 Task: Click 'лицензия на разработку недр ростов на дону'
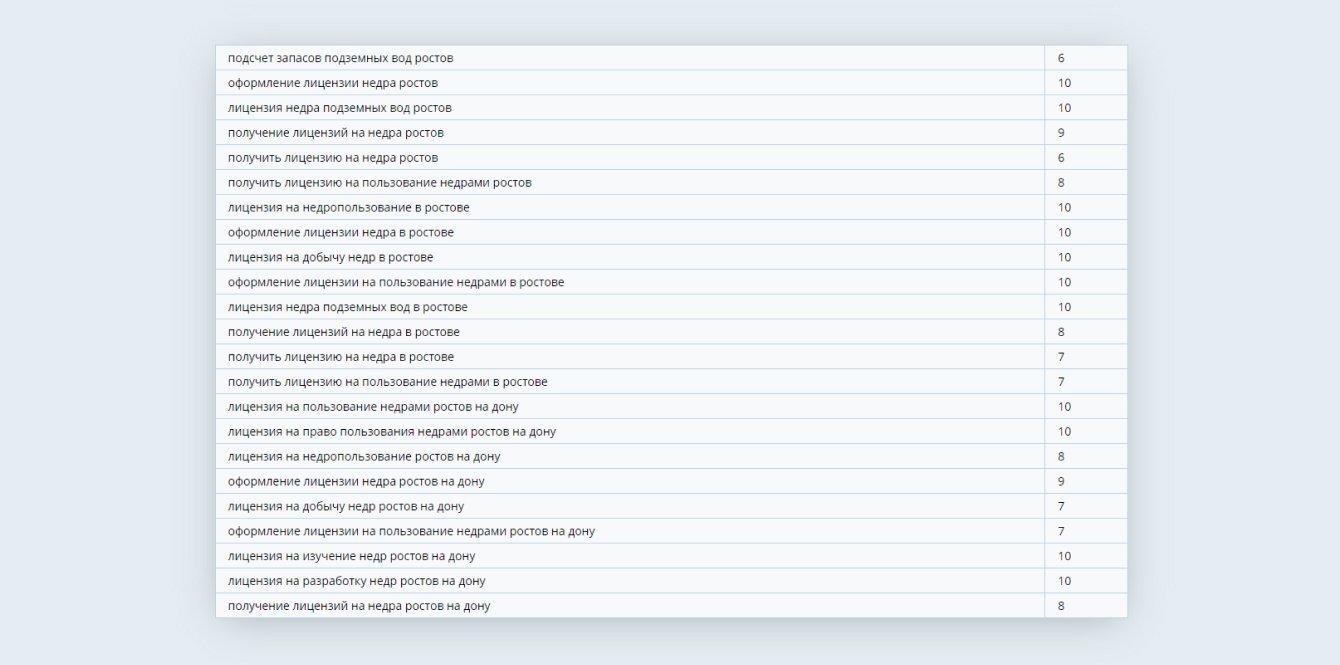[x=357, y=581]
